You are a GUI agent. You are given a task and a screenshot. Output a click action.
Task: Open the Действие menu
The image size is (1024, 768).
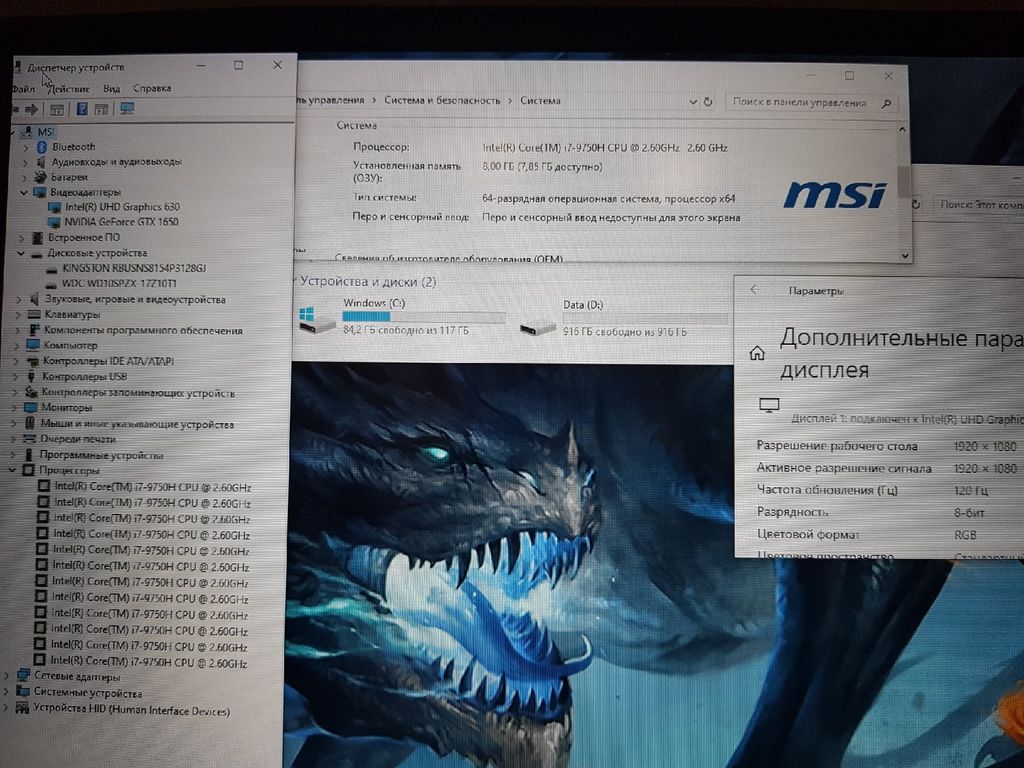click(69, 89)
